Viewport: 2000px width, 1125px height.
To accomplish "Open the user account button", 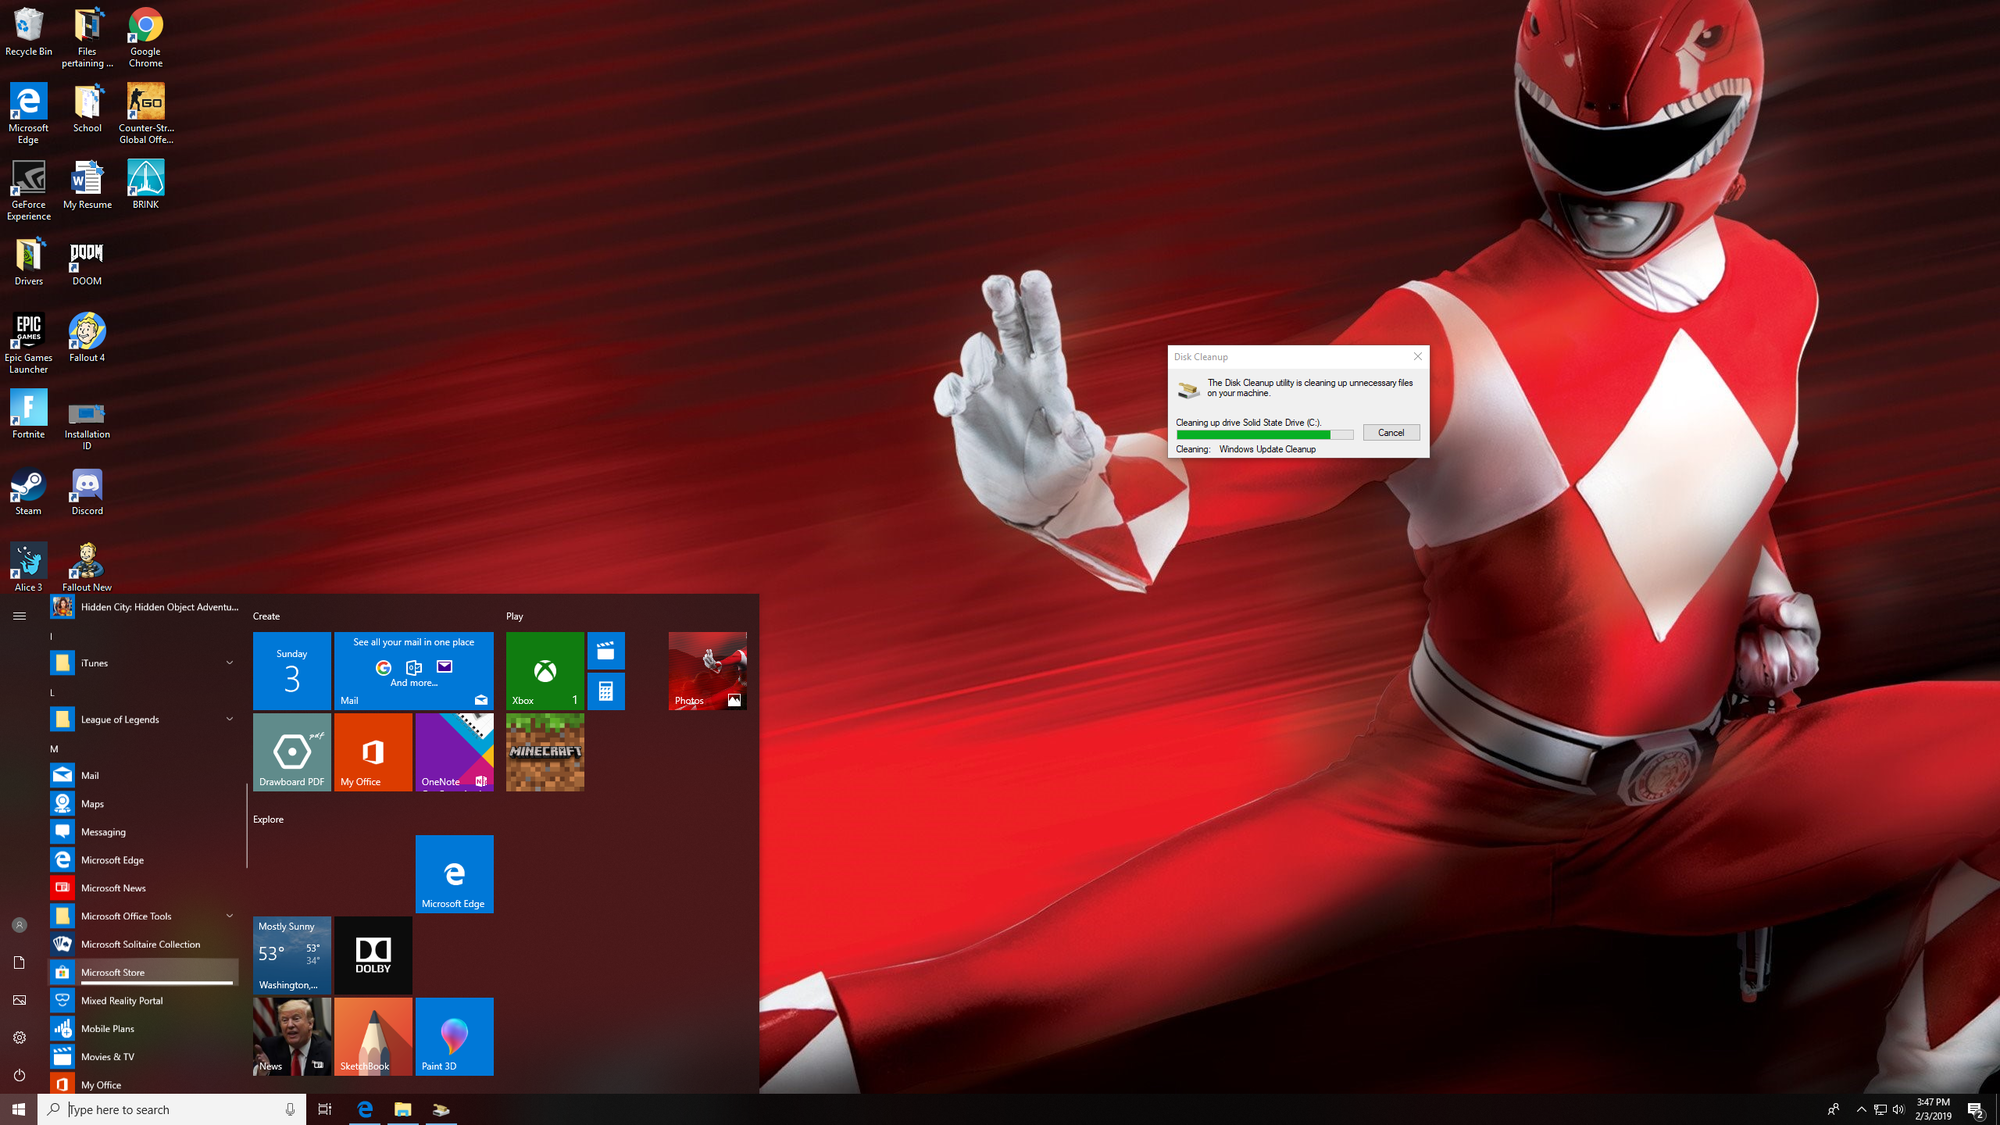I will (19, 925).
